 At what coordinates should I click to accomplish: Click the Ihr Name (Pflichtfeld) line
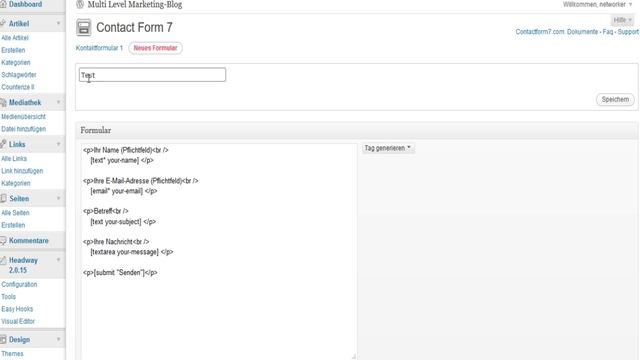(x=125, y=150)
